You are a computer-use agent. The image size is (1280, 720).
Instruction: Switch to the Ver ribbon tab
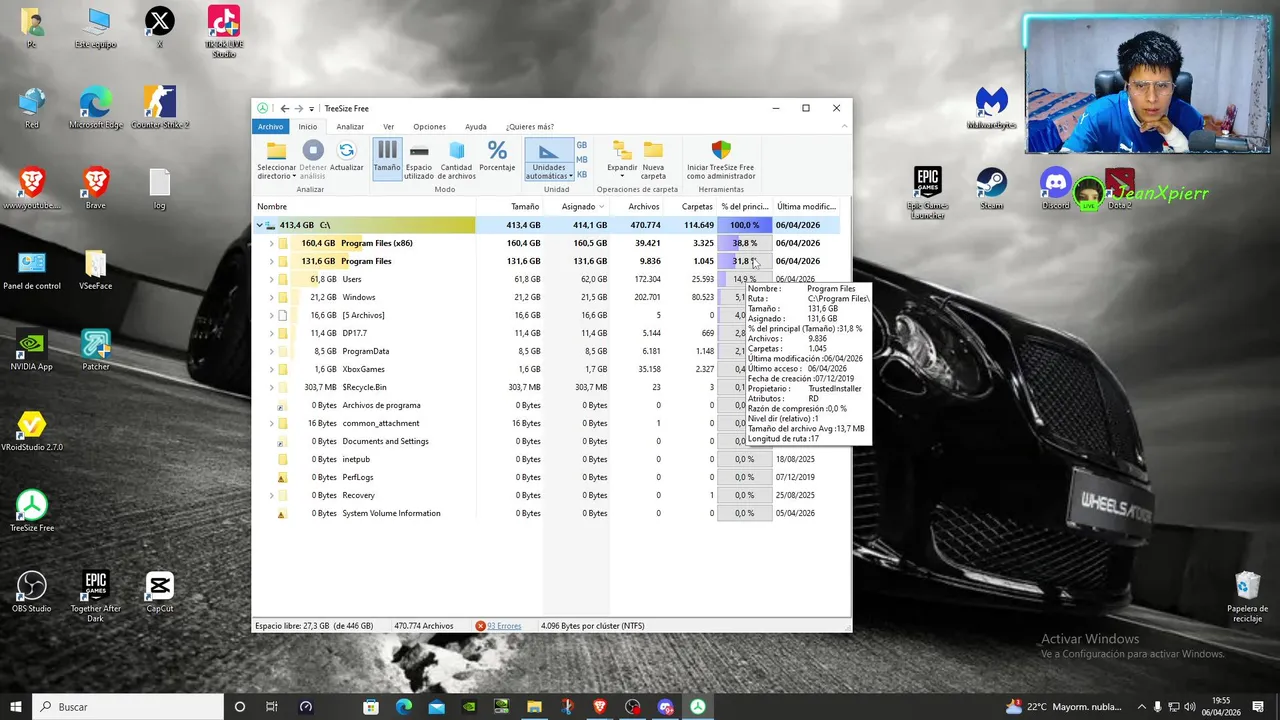(388, 127)
